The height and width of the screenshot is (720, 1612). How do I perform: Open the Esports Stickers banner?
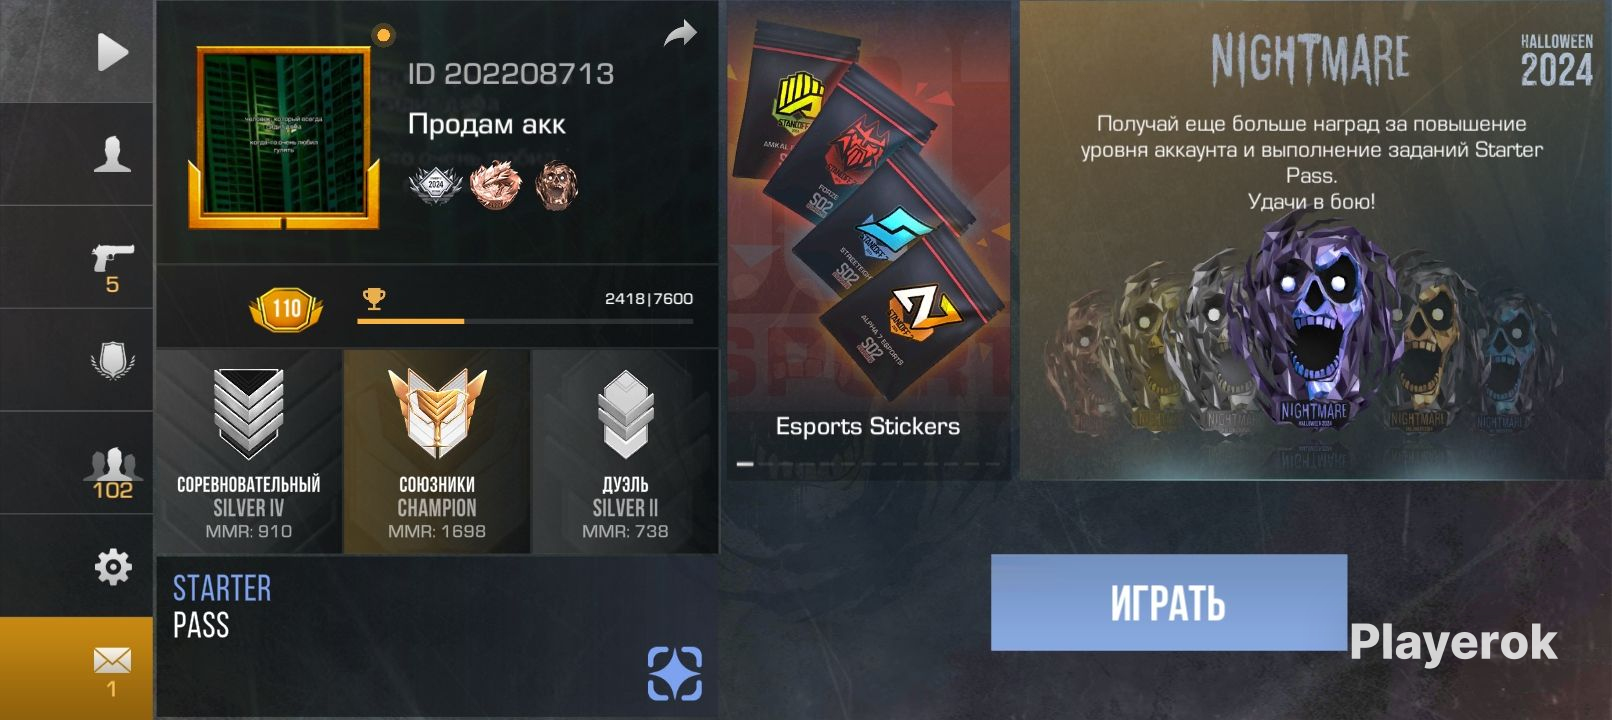click(x=868, y=240)
